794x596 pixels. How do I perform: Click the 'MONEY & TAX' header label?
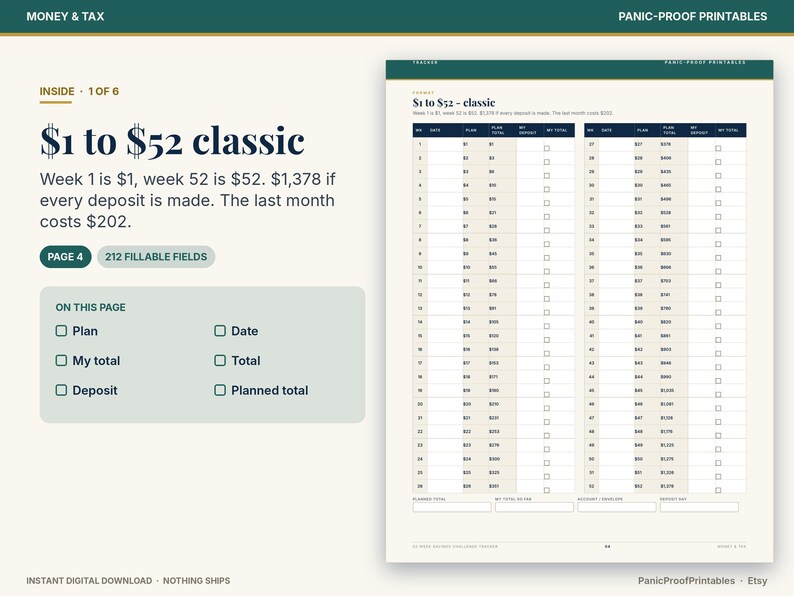tap(65, 16)
